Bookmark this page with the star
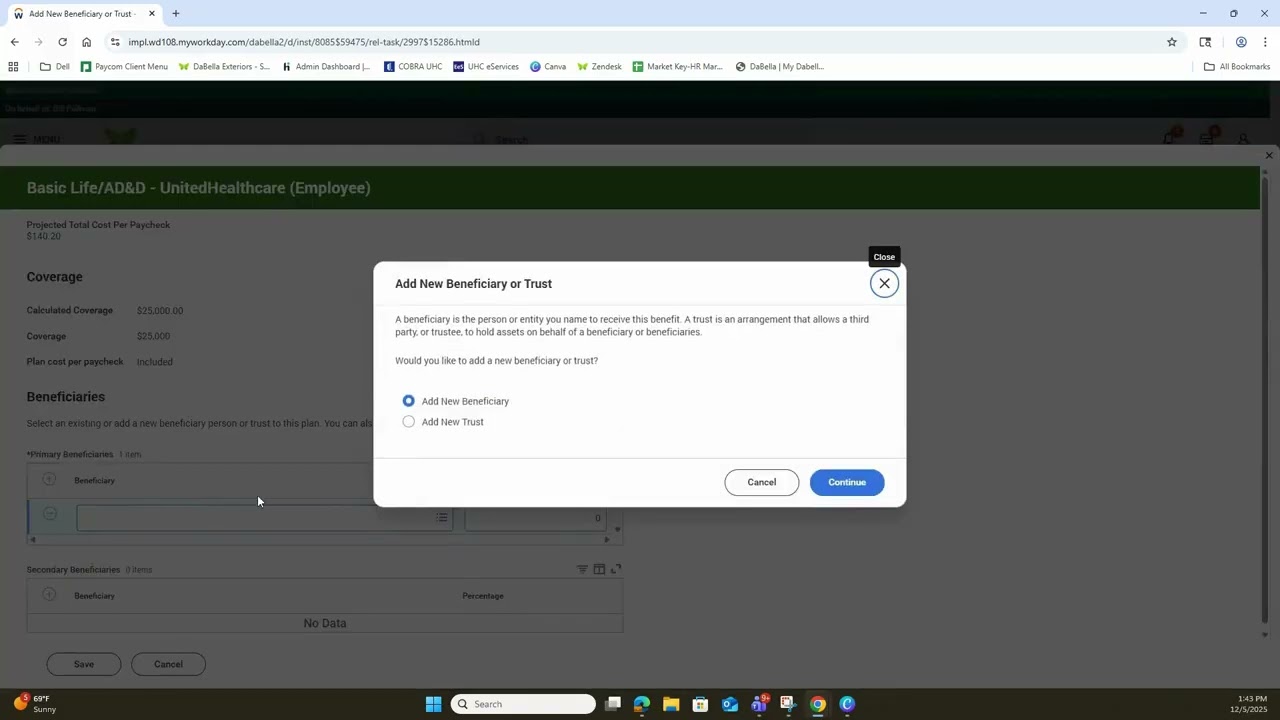Image resolution: width=1280 pixels, height=720 pixels. (x=1172, y=42)
